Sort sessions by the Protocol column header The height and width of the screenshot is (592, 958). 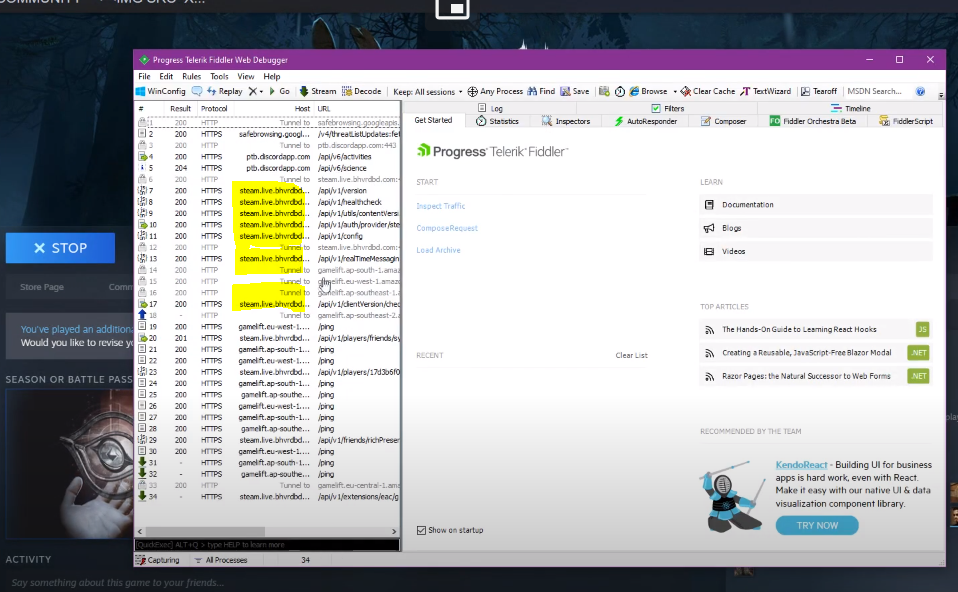coord(214,108)
